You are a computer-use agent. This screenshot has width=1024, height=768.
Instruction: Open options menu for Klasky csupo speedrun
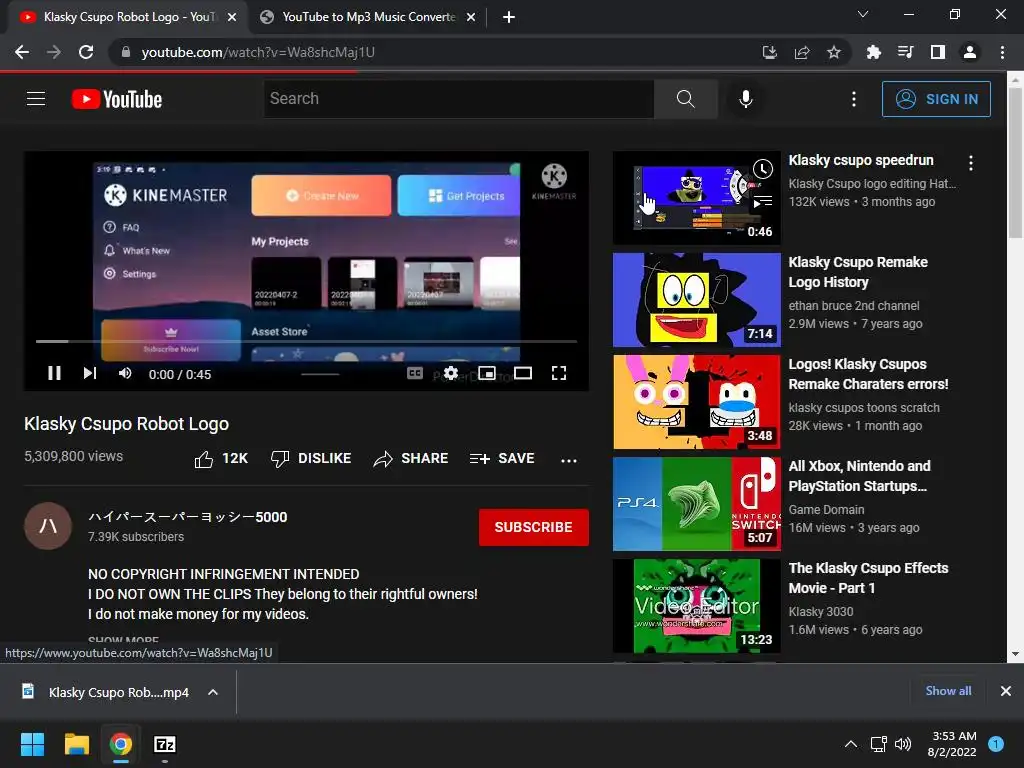click(971, 163)
